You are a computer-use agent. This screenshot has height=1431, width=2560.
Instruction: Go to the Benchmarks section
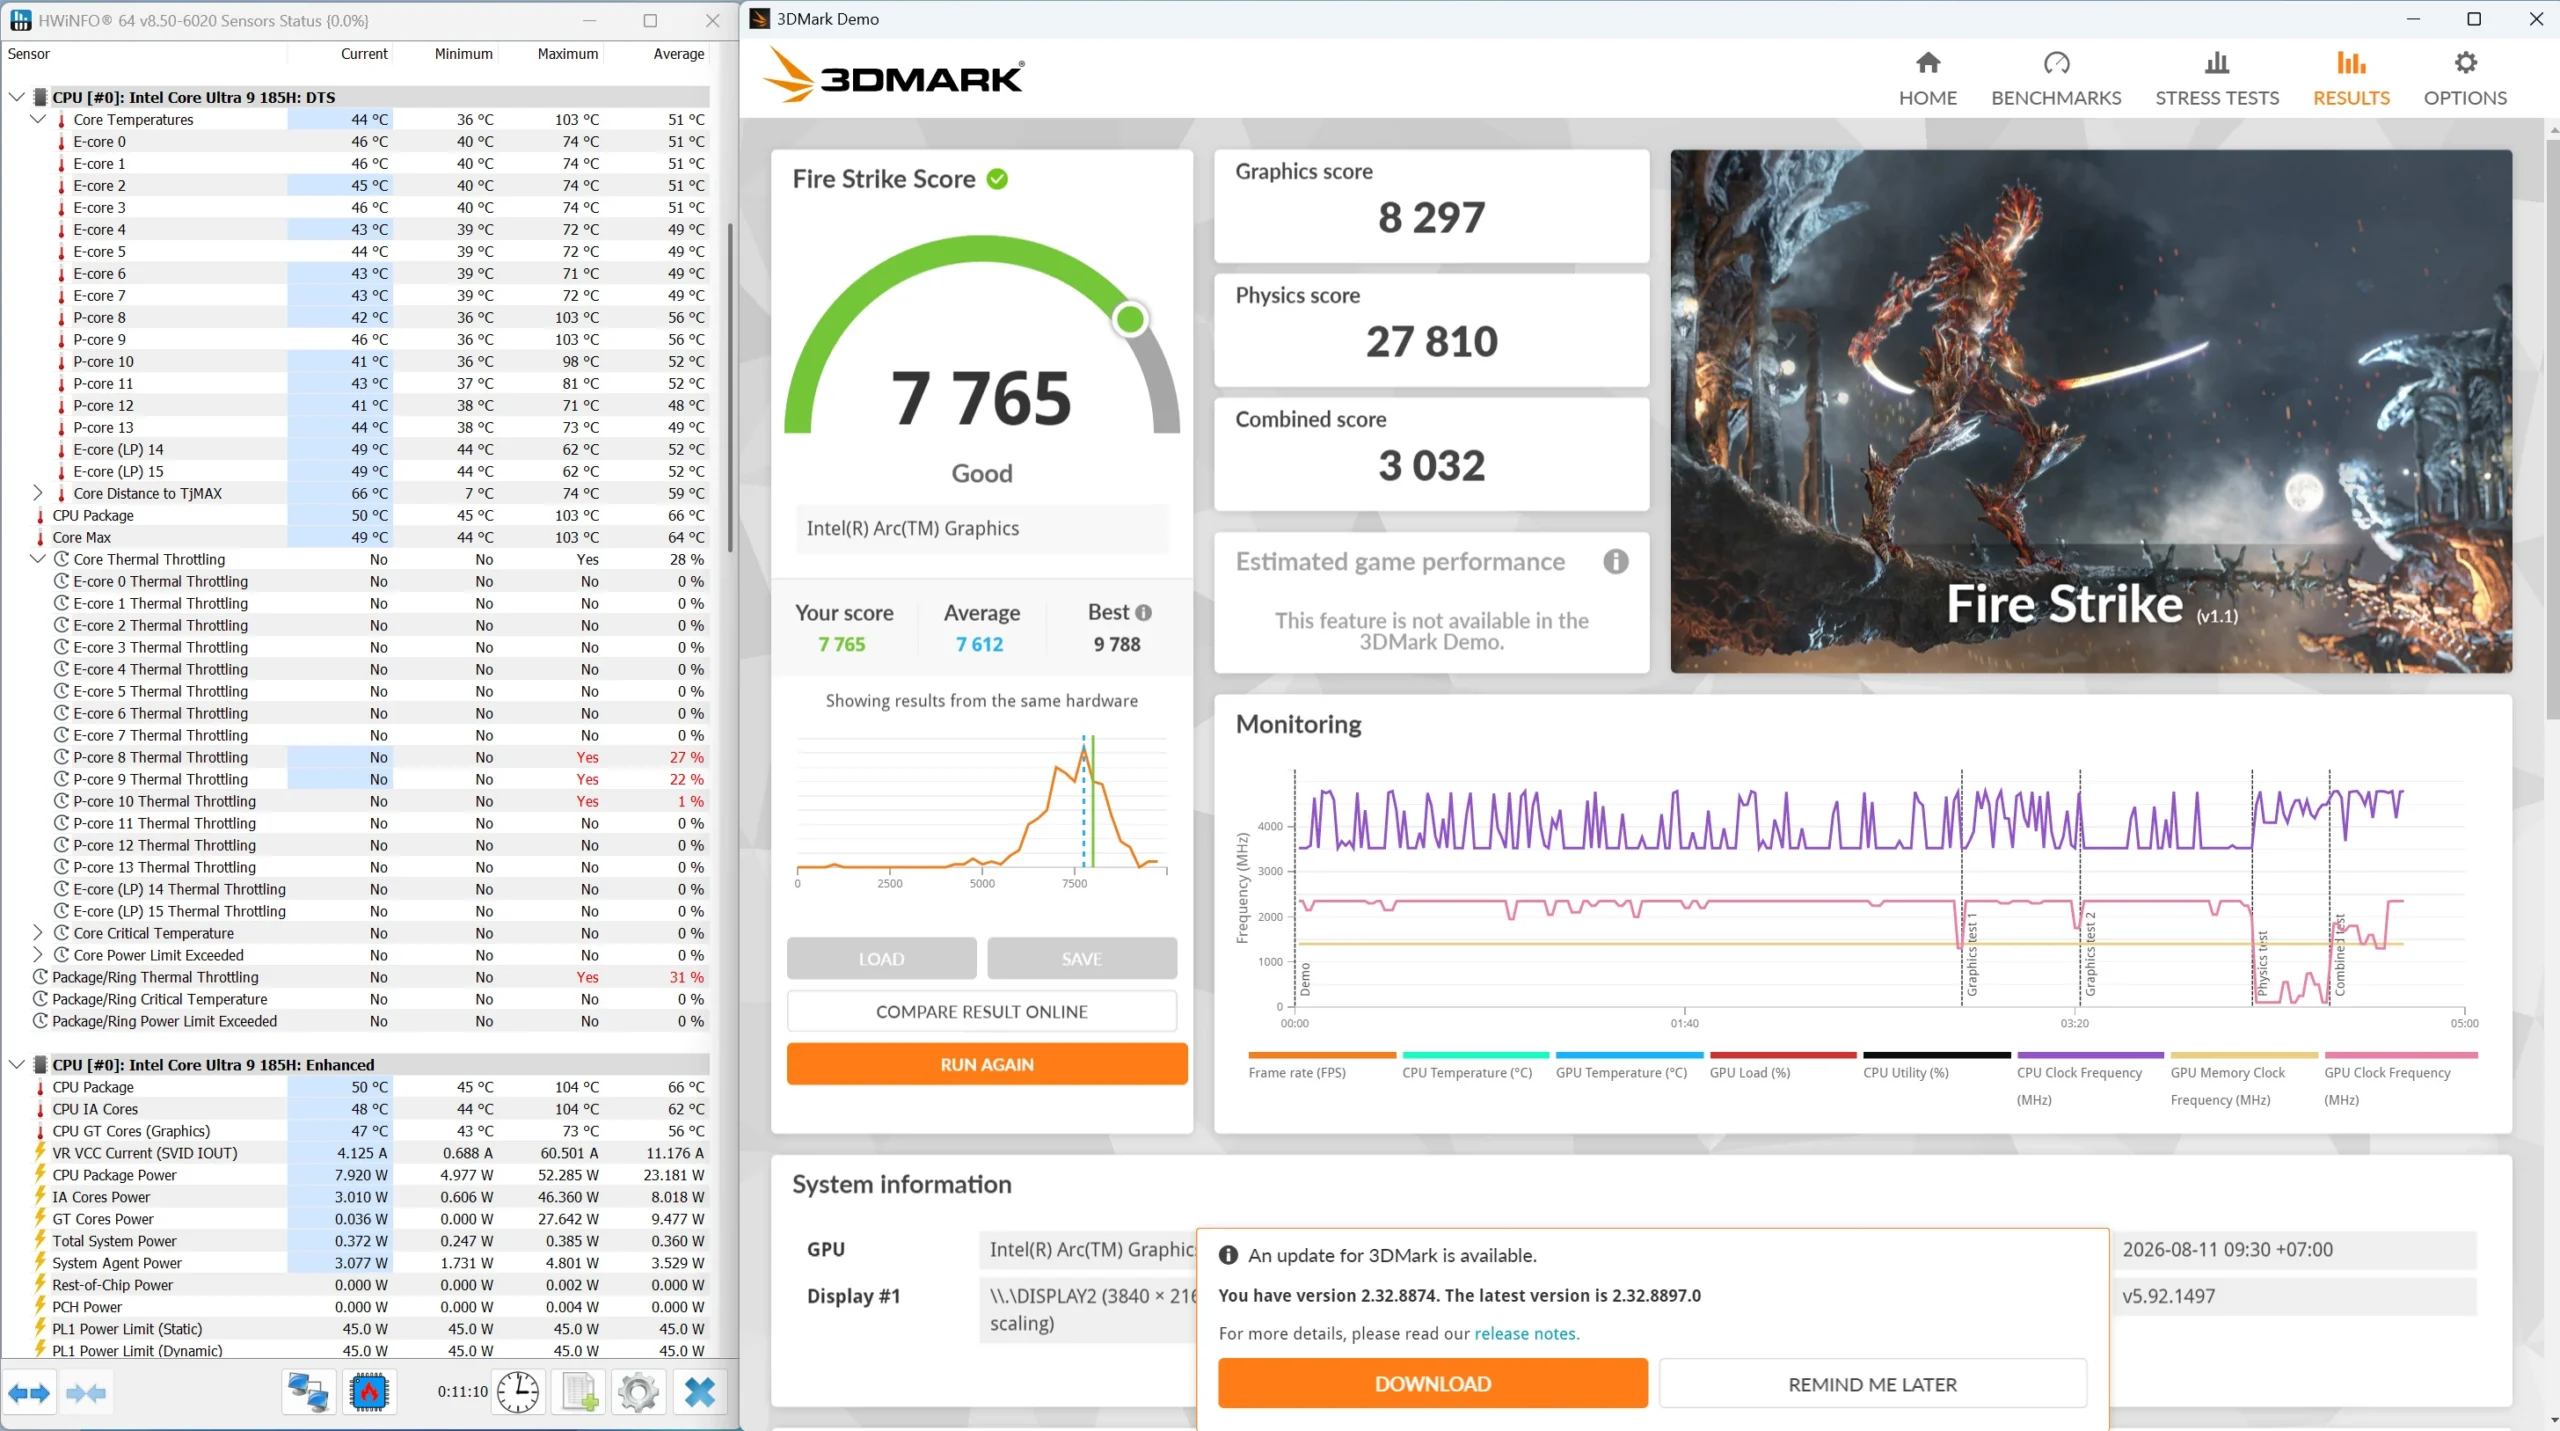point(2056,79)
